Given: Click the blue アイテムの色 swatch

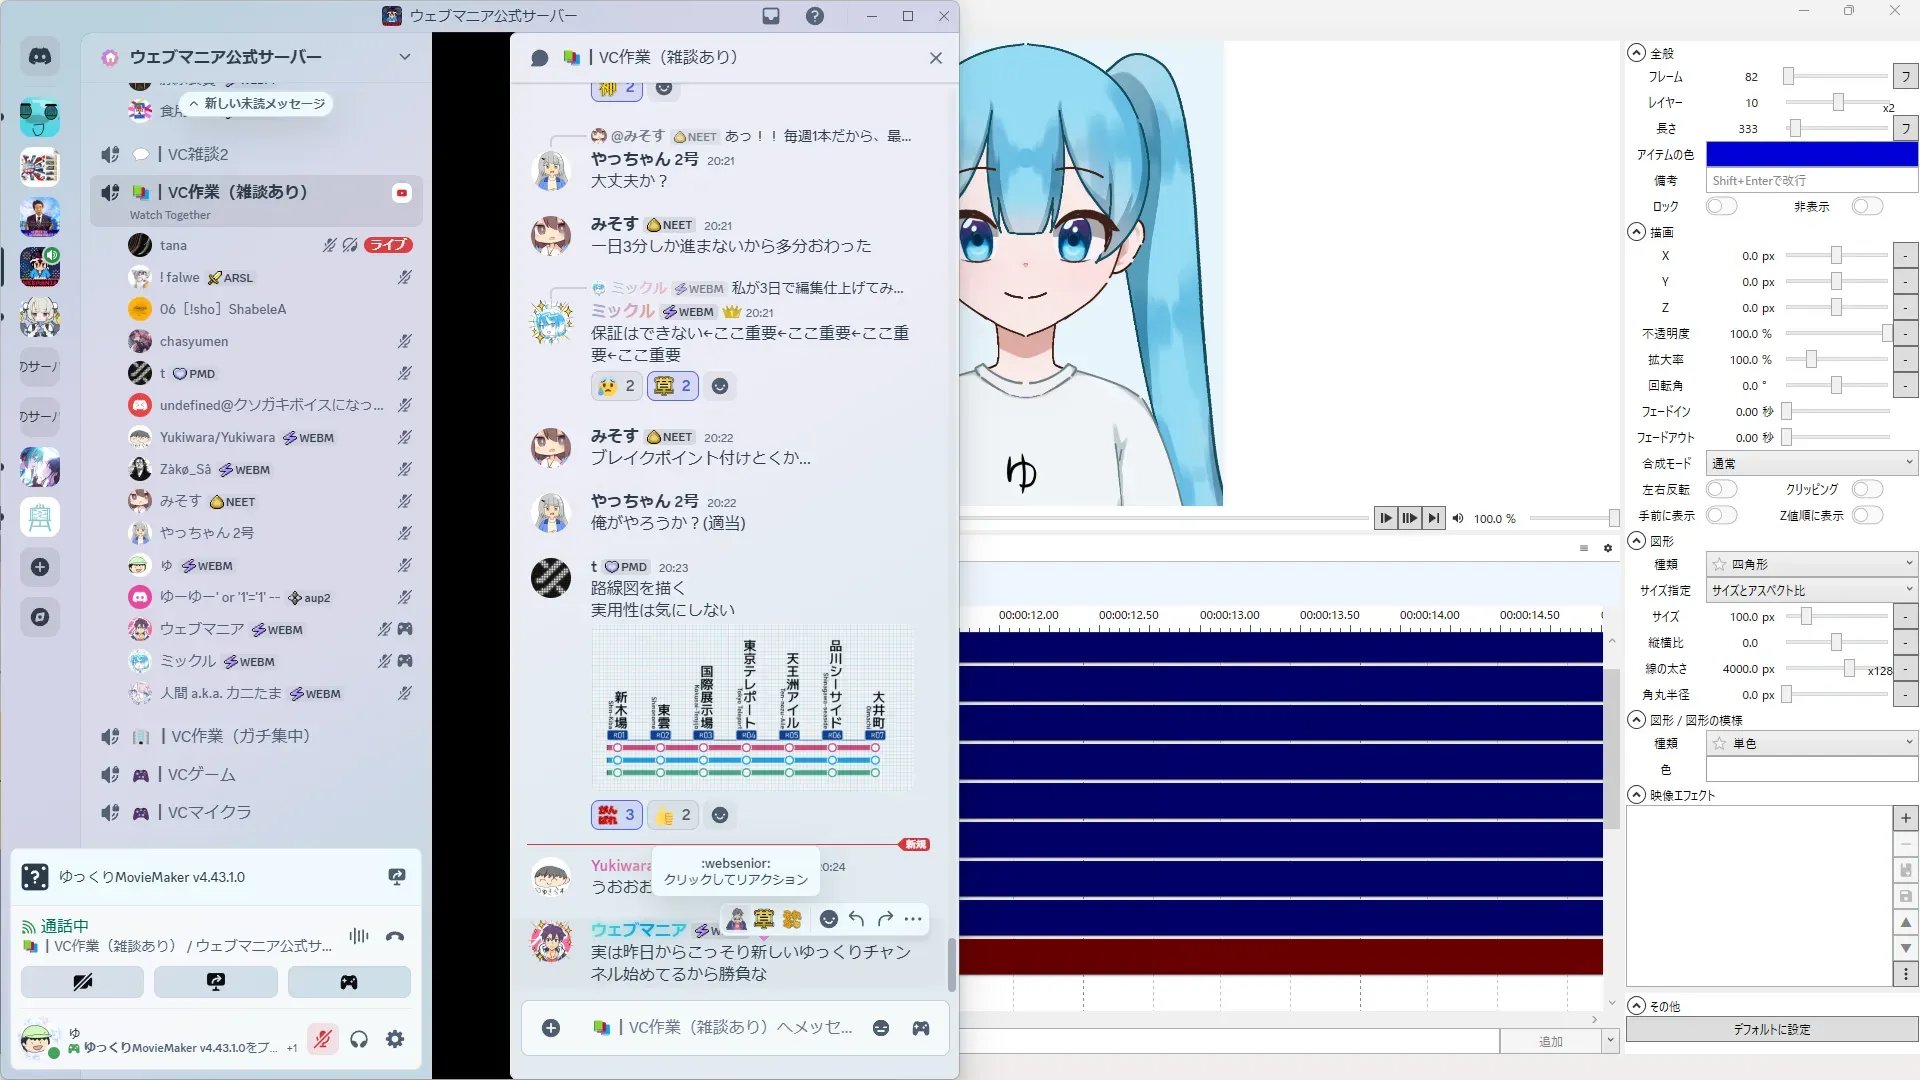Looking at the screenshot, I should pyautogui.click(x=1811, y=154).
